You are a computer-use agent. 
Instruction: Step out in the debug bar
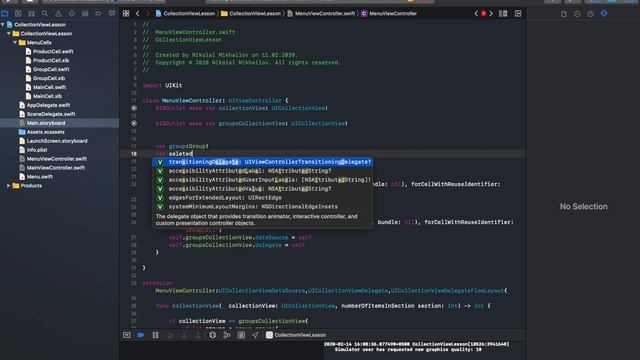(x=198, y=335)
